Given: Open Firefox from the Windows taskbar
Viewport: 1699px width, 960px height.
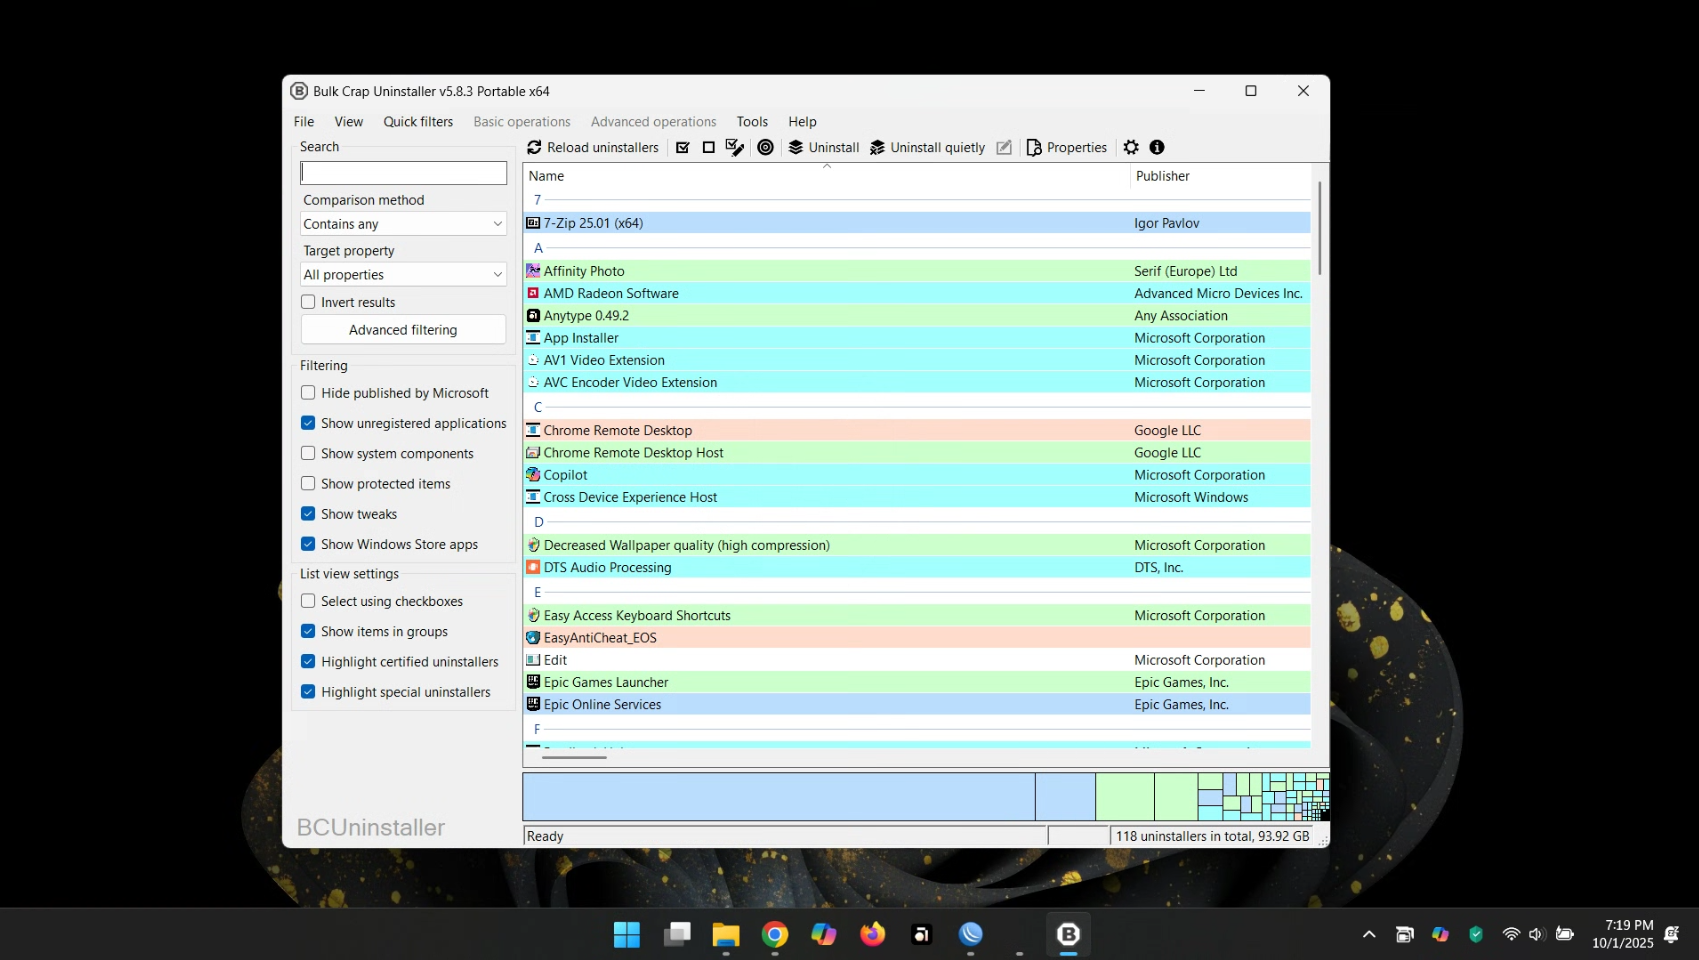Looking at the screenshot, I should click(873, 934).
